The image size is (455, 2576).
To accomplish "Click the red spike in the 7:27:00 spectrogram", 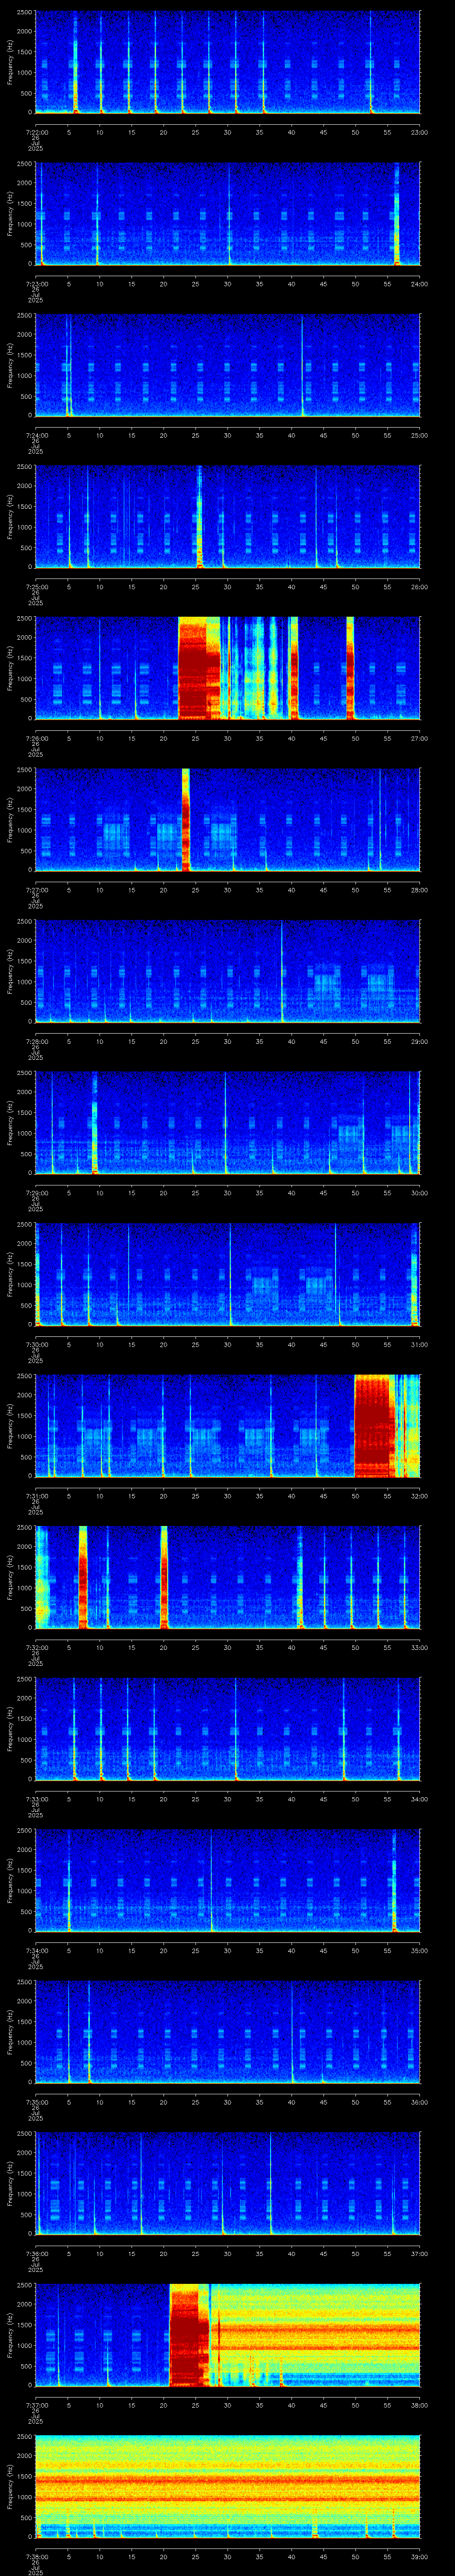I will pos(186,820).
